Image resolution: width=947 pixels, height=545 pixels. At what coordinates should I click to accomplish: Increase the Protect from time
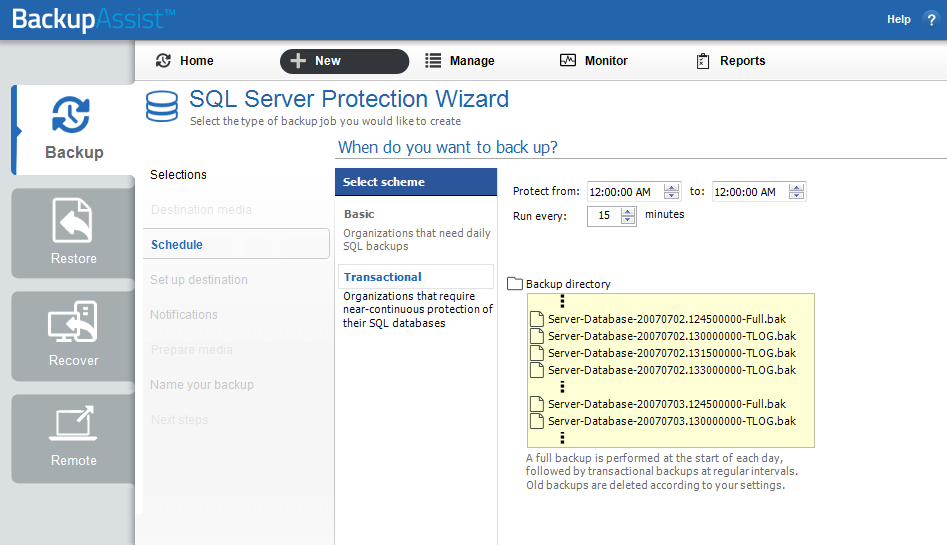(671, 187)
